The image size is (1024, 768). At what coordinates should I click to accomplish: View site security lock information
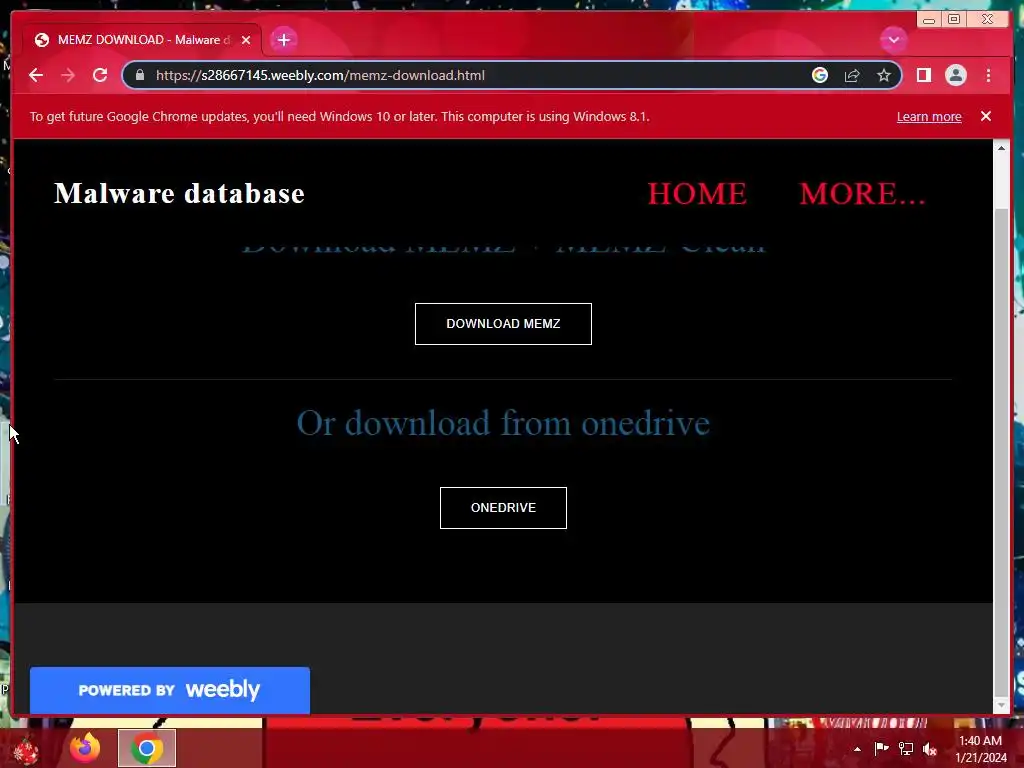point(140,75)
